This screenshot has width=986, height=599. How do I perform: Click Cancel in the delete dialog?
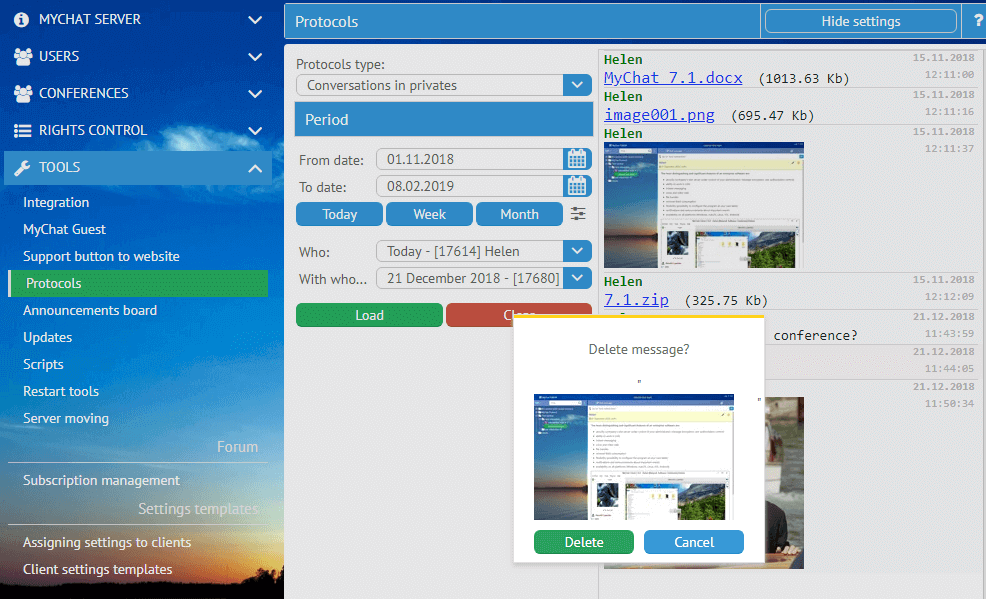point(694,542)
